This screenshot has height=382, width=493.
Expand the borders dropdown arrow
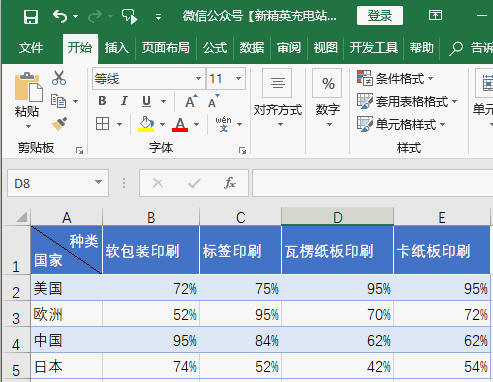[119, 124]
